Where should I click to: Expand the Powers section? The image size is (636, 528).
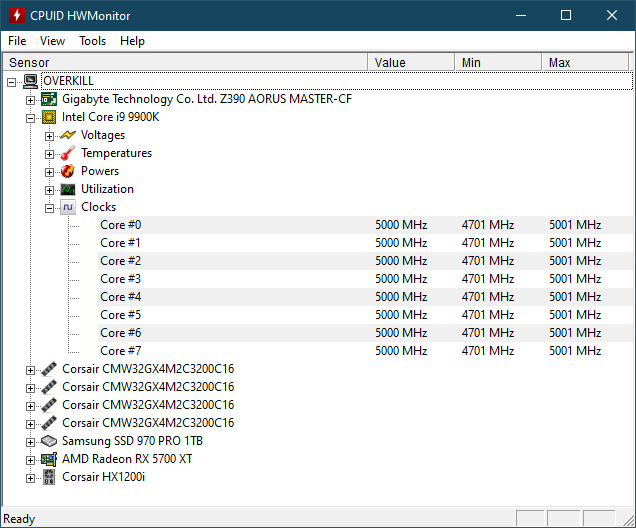(x=49, y=172)
